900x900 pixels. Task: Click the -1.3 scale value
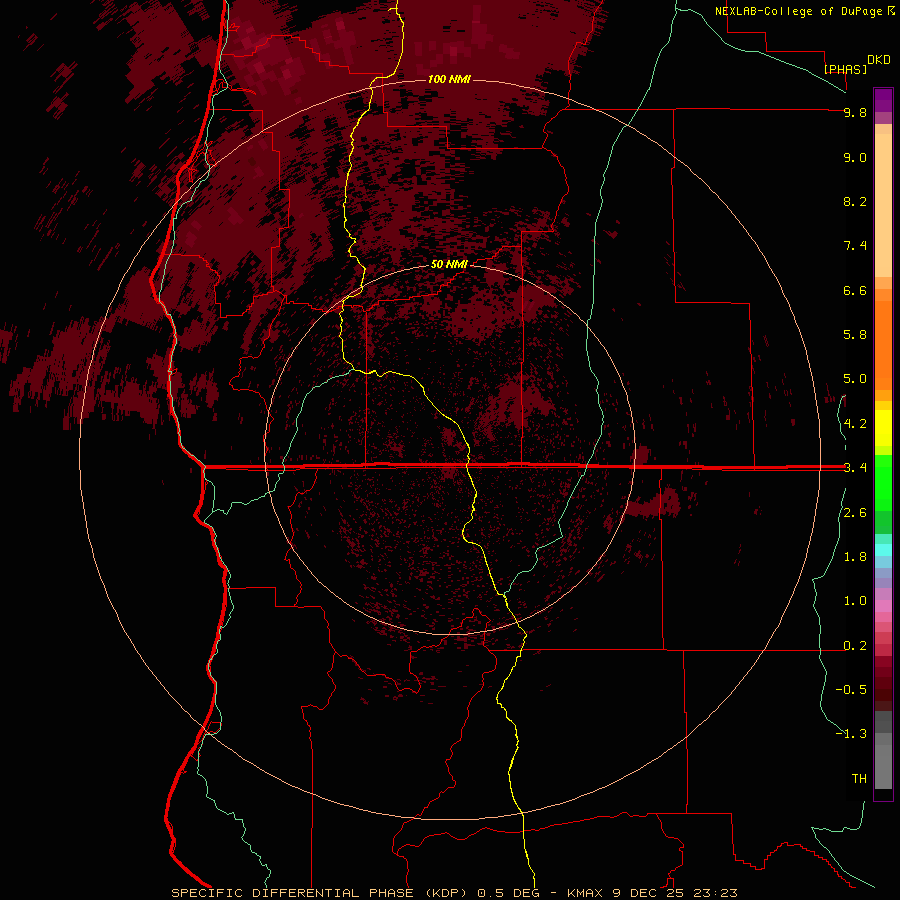click(851, 734)
